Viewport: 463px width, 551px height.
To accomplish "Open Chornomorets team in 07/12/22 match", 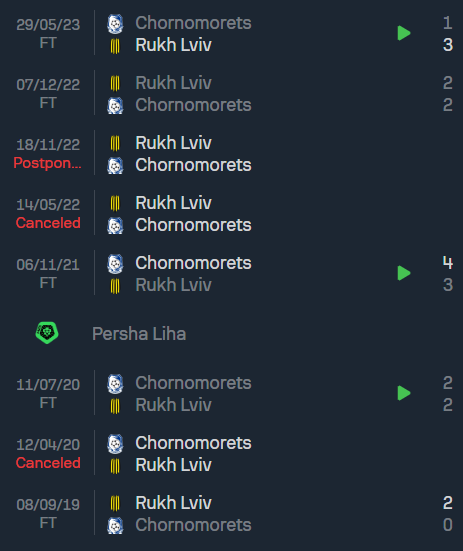I will click(x=193, y=105).
